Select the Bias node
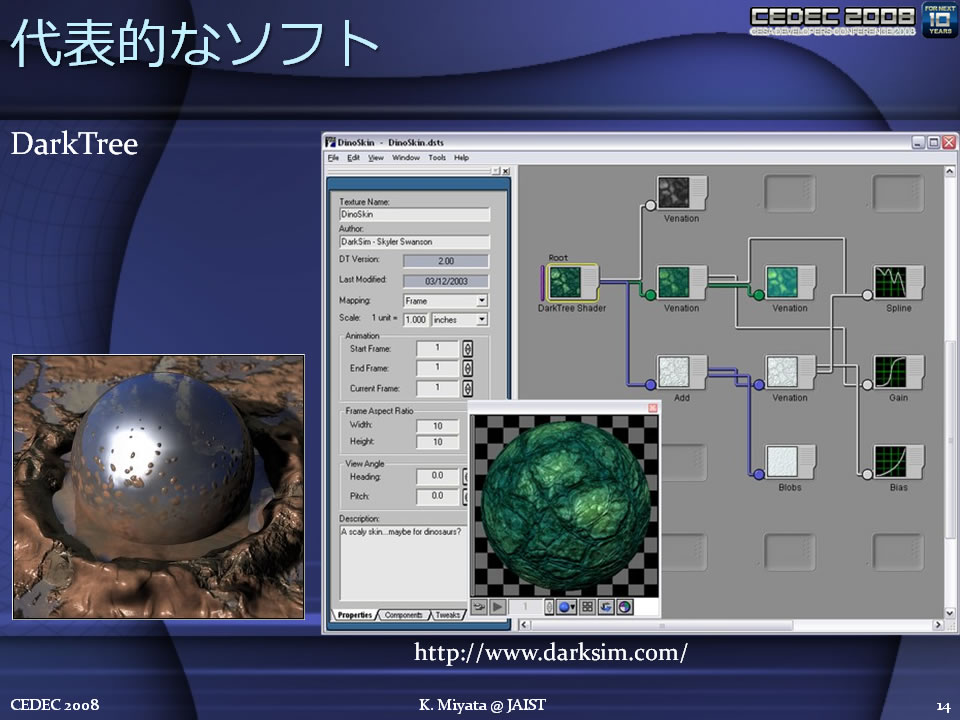 (898, 462)
